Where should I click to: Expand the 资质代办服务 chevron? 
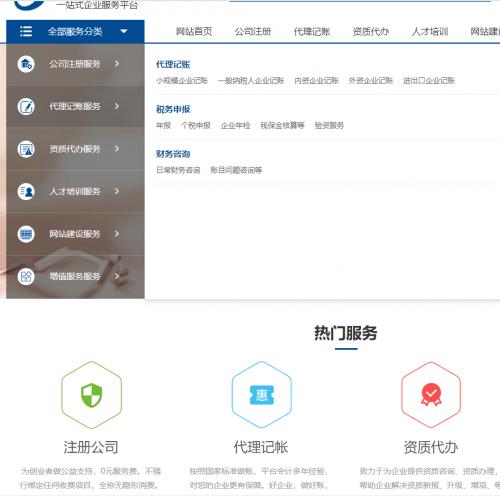[x=117, y=149]
